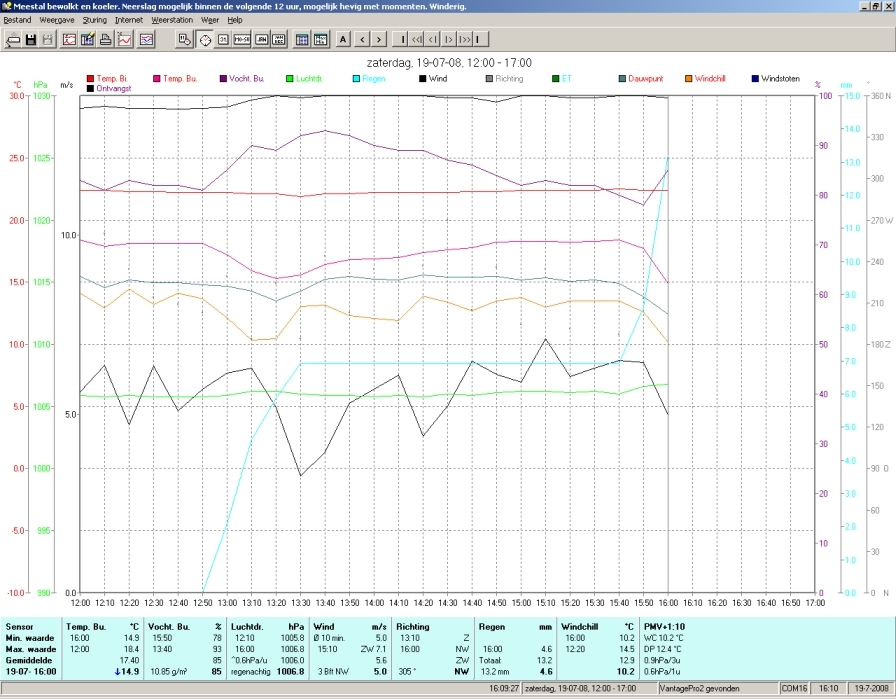Select the clock view toolbar icon
Viewport: 896px width, 699px height.
(x=205, y=39)
